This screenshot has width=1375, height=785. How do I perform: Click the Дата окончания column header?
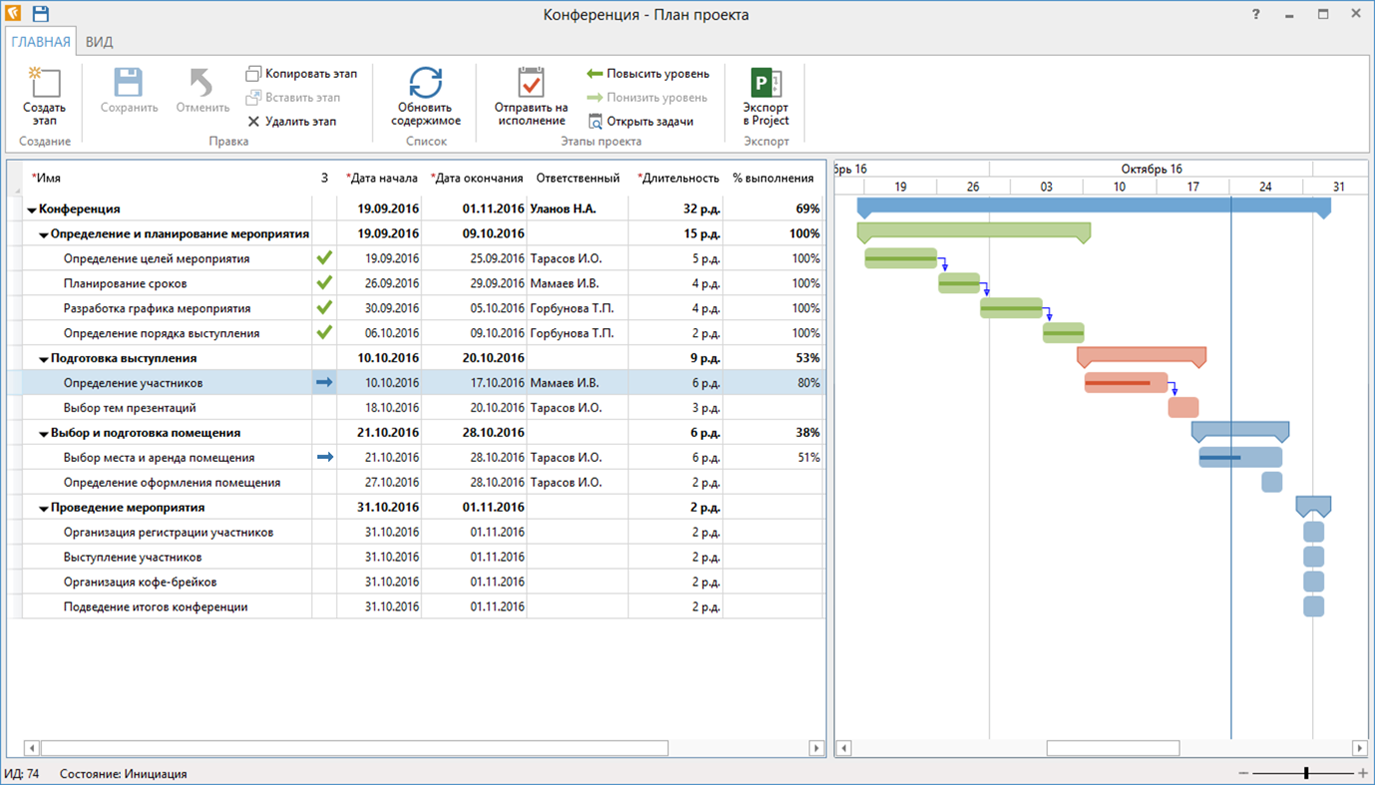[x=476, y=178]
